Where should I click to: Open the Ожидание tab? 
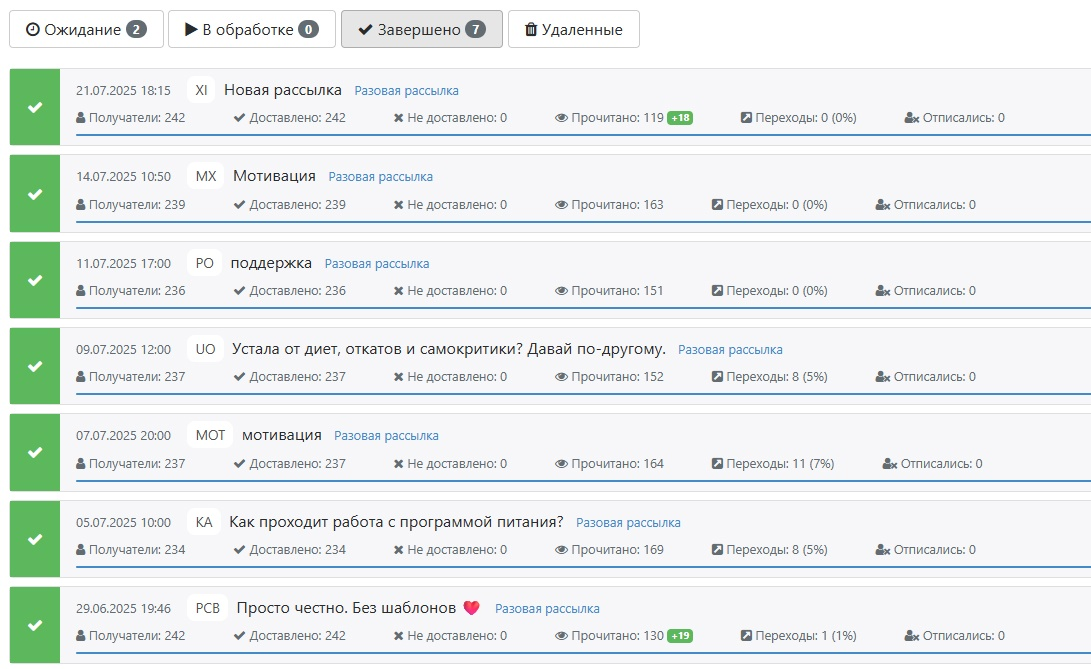[85, 30]
